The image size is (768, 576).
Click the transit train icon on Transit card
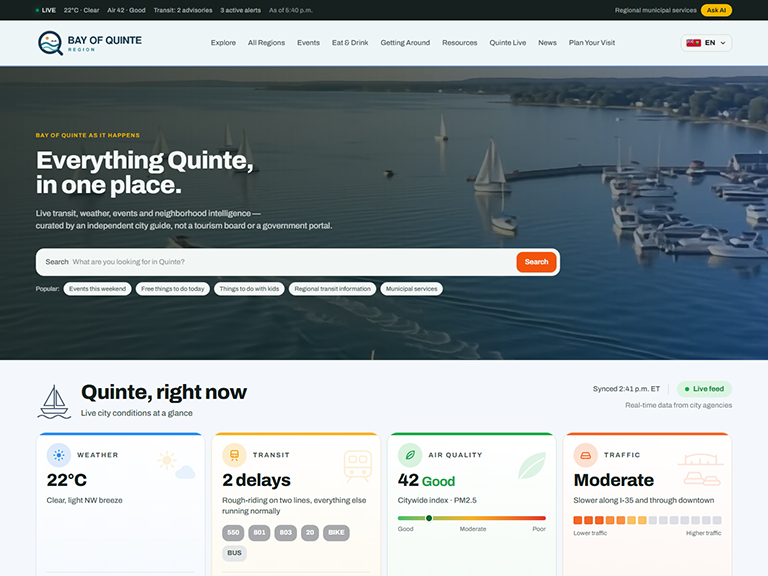(234, 455)
